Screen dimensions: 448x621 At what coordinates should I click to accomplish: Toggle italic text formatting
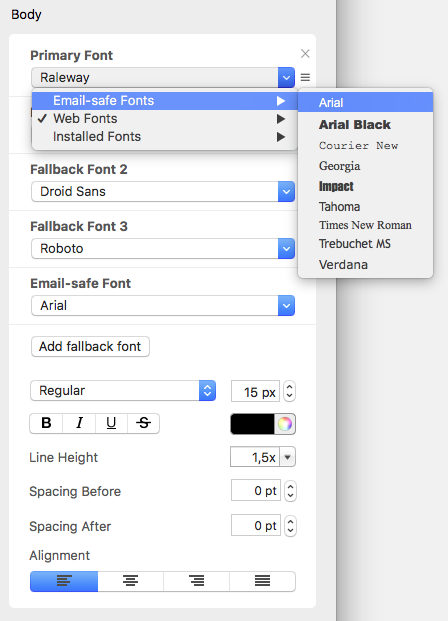(79, 423)
